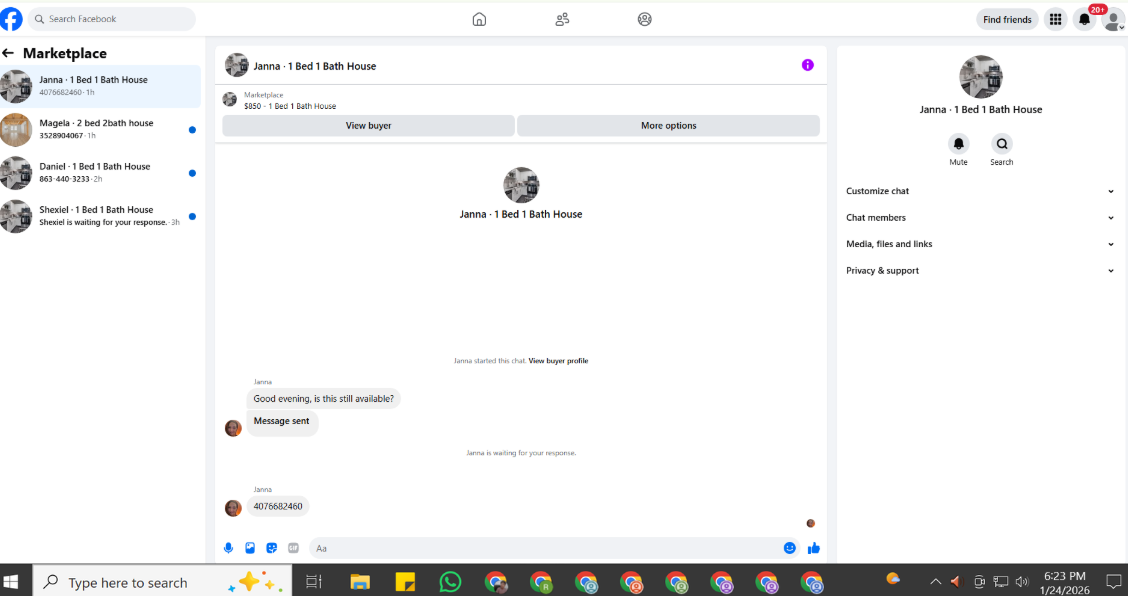Send a thumbs-up like
This screenshot has height=596, width=1128.
(x=814, y=548)
